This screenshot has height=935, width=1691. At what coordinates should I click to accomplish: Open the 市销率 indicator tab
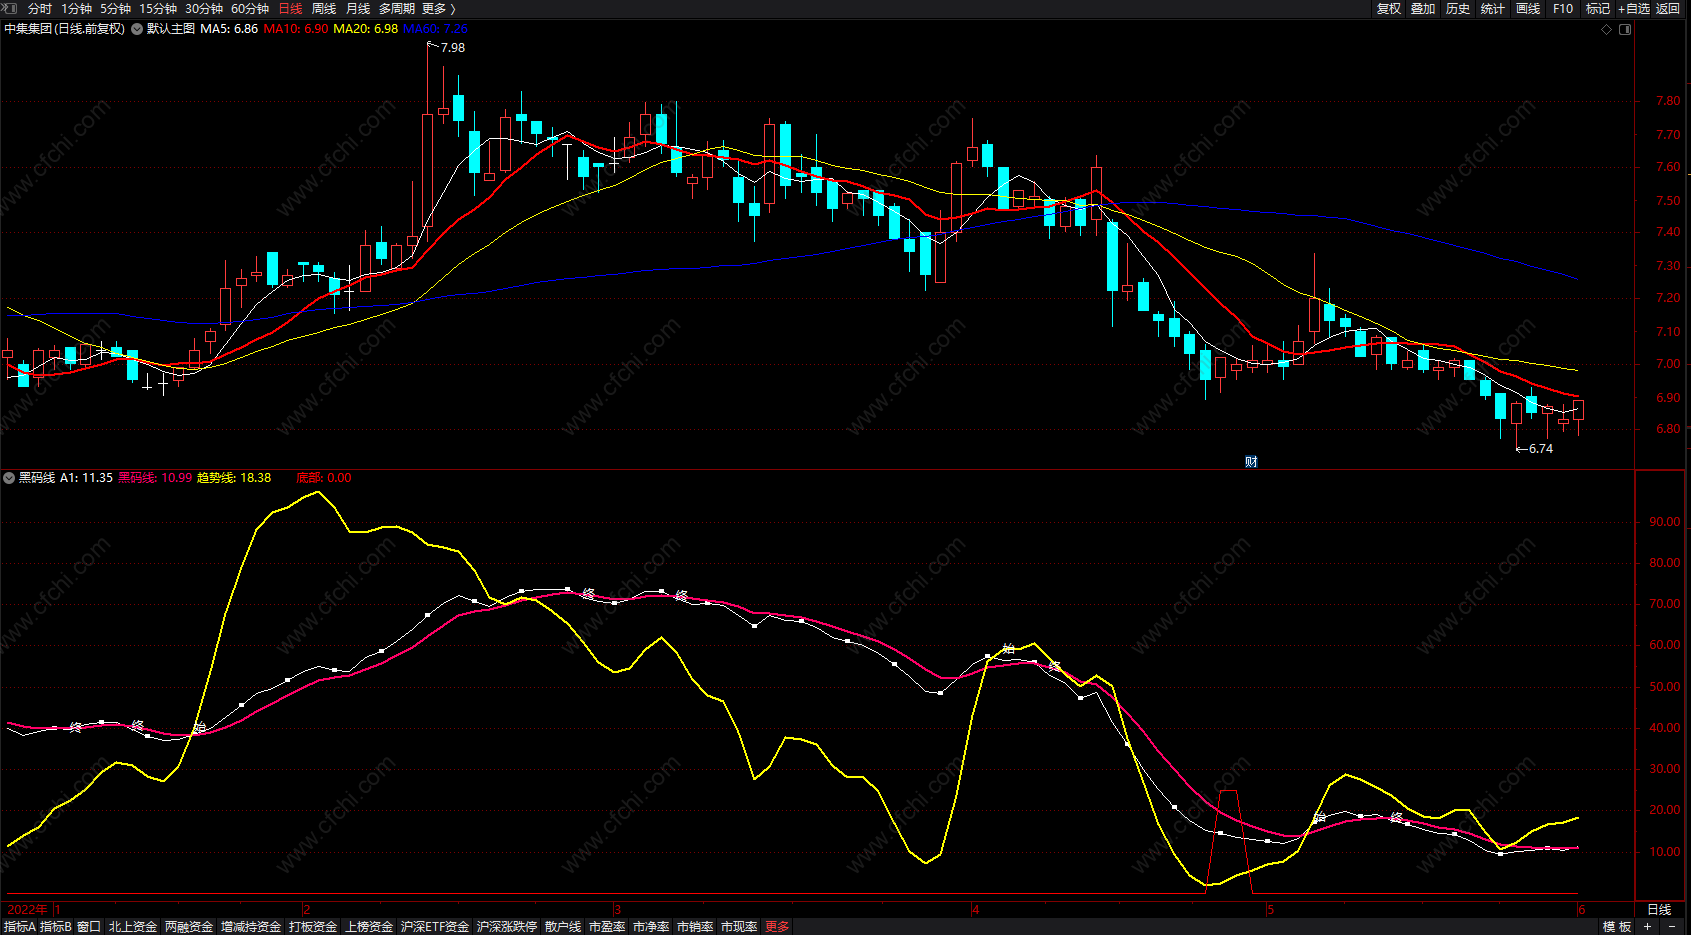[695, 927]
